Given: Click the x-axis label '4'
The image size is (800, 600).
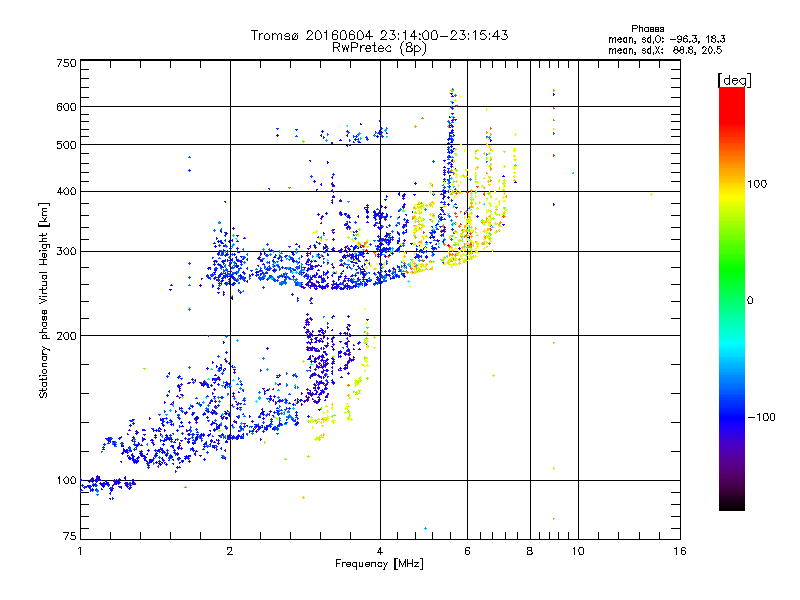Looking at the screenshot, I should click(380, 551).
